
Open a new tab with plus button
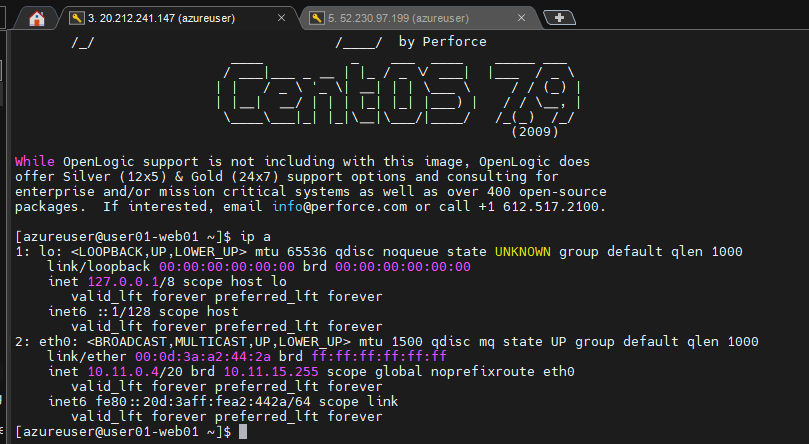tap(559, 18)
